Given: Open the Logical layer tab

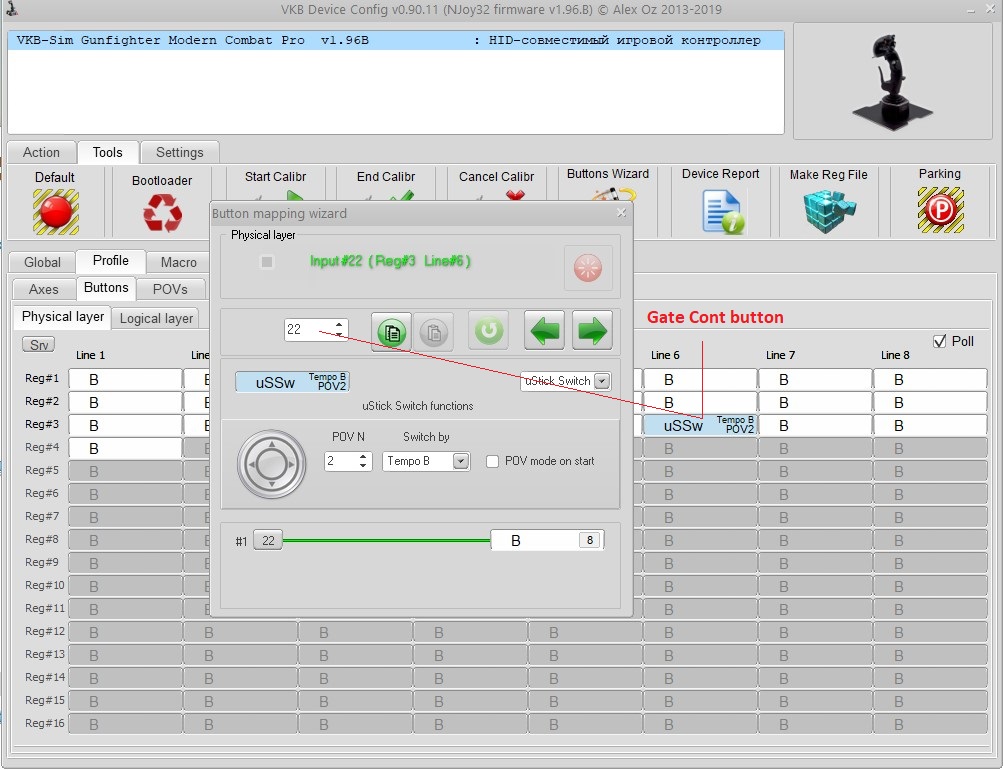Looking at the screenshot, I should point(156,319).
